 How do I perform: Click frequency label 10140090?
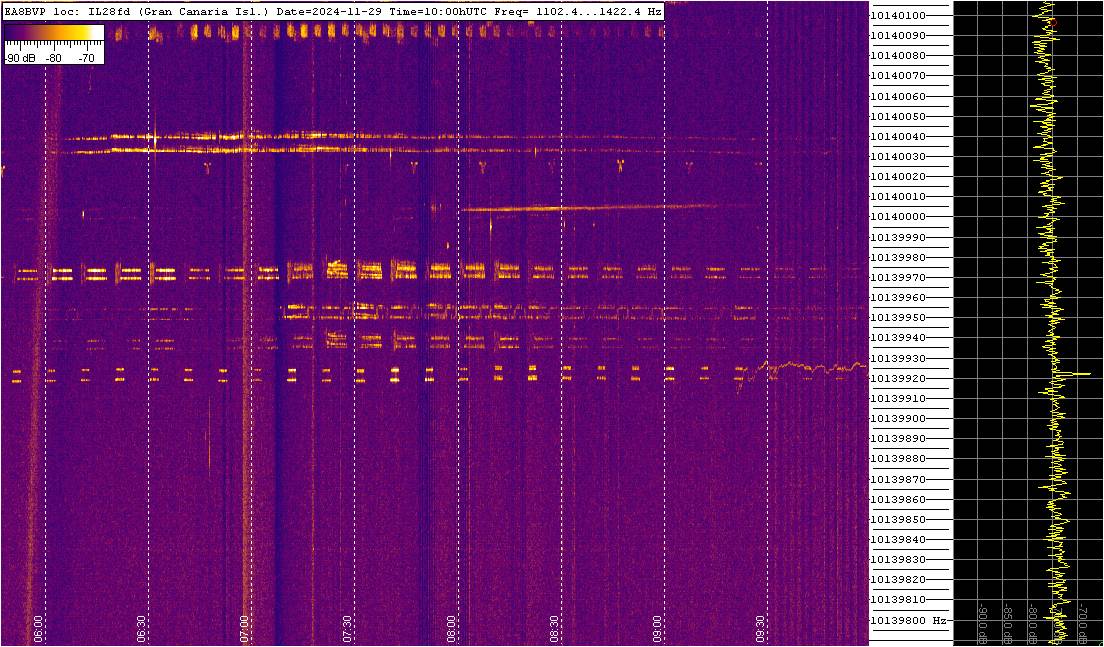click(897, 35)
